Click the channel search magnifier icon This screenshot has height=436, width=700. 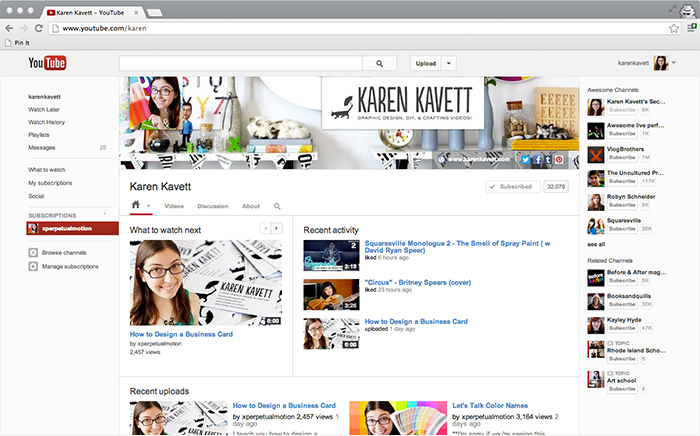(x=277, y=206)
